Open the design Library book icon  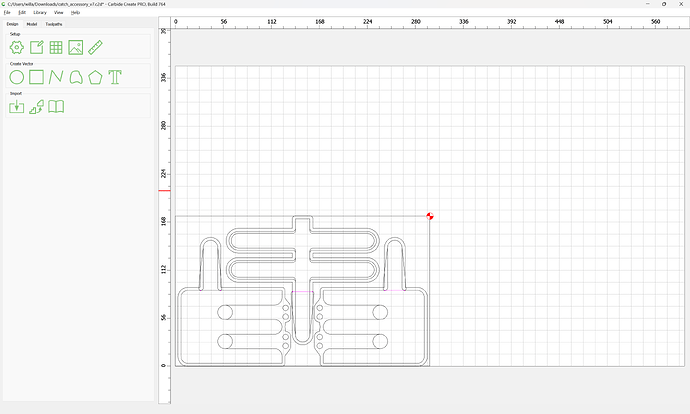point(56,106)
